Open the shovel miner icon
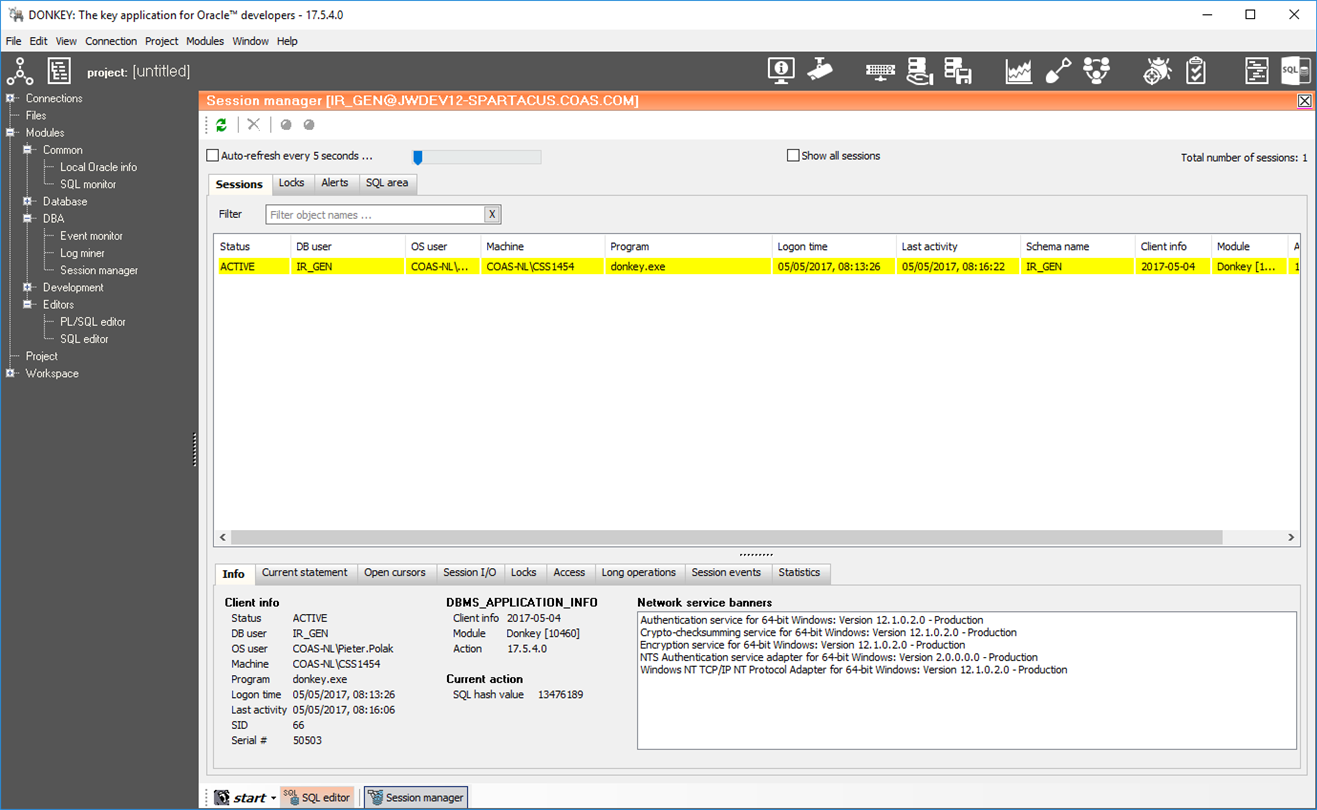The height and width of the screenshot is (810, 1317). pyautogui.click(x=1058, y=71)
